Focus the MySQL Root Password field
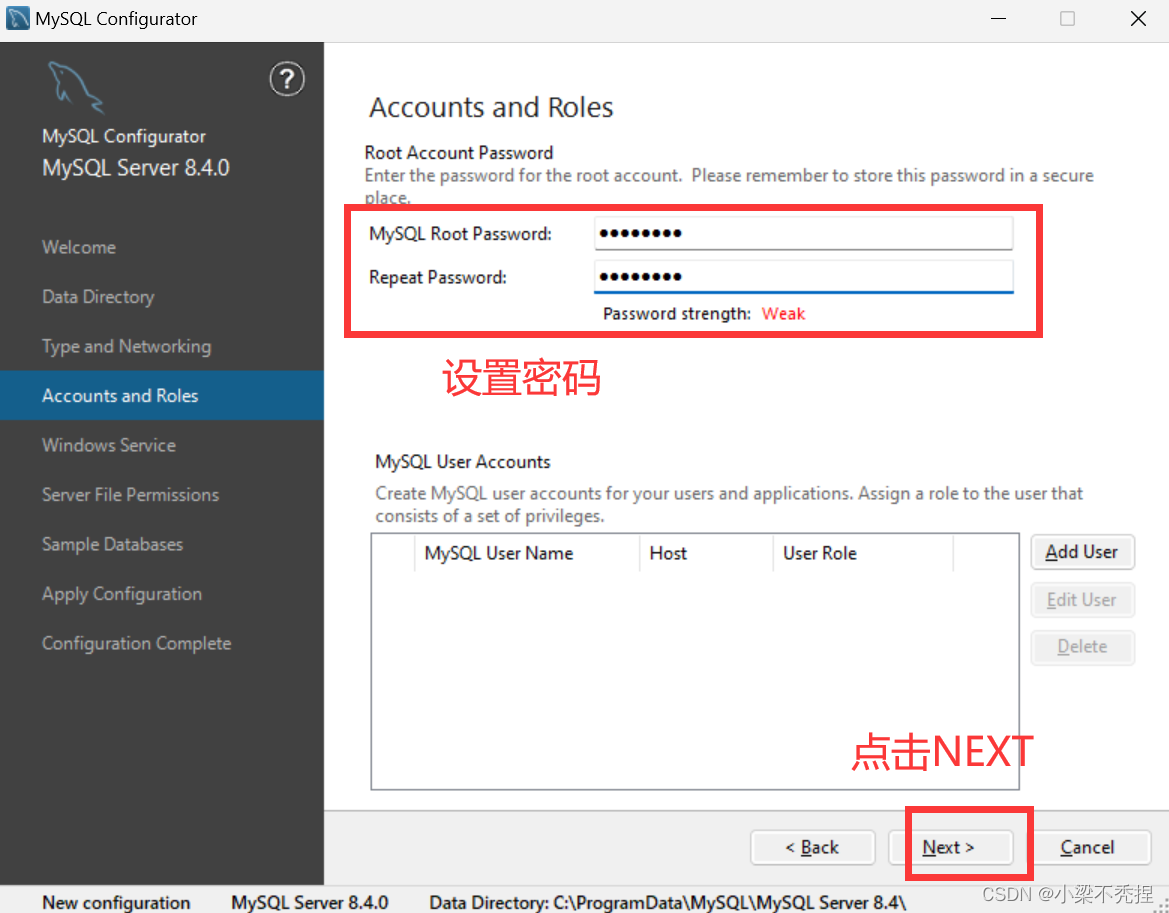Viewport: 1169px width, 913px height. coord(804,233)
